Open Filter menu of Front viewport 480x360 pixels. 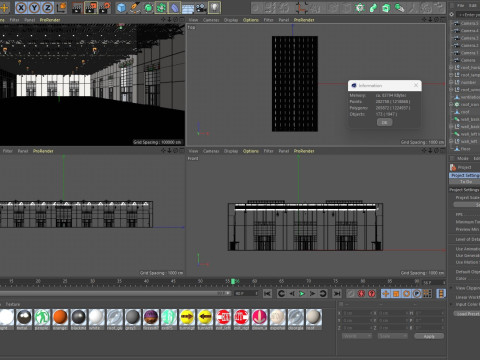coord(269,151)
